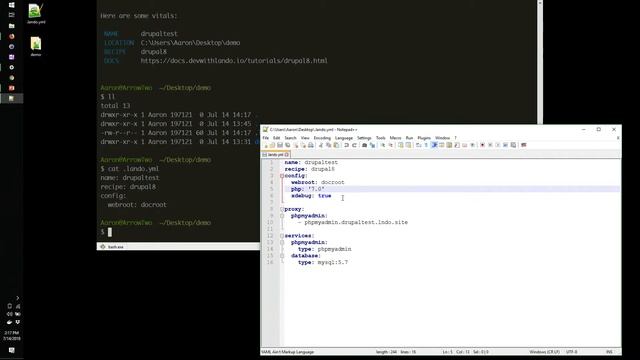Click Redo arrow in Notepad++ toolbar
The width and height of the screenshot is (640, 360).
[354, 145]
